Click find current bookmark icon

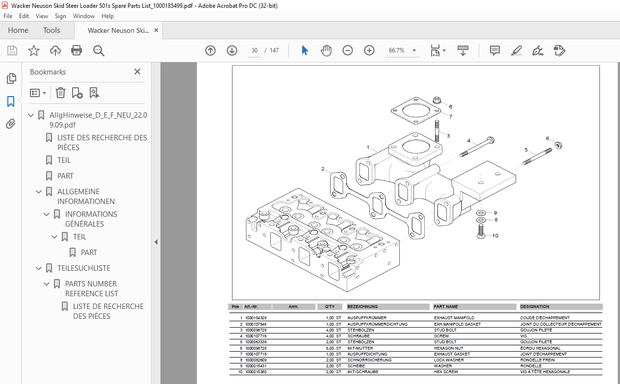pos(94,93)
